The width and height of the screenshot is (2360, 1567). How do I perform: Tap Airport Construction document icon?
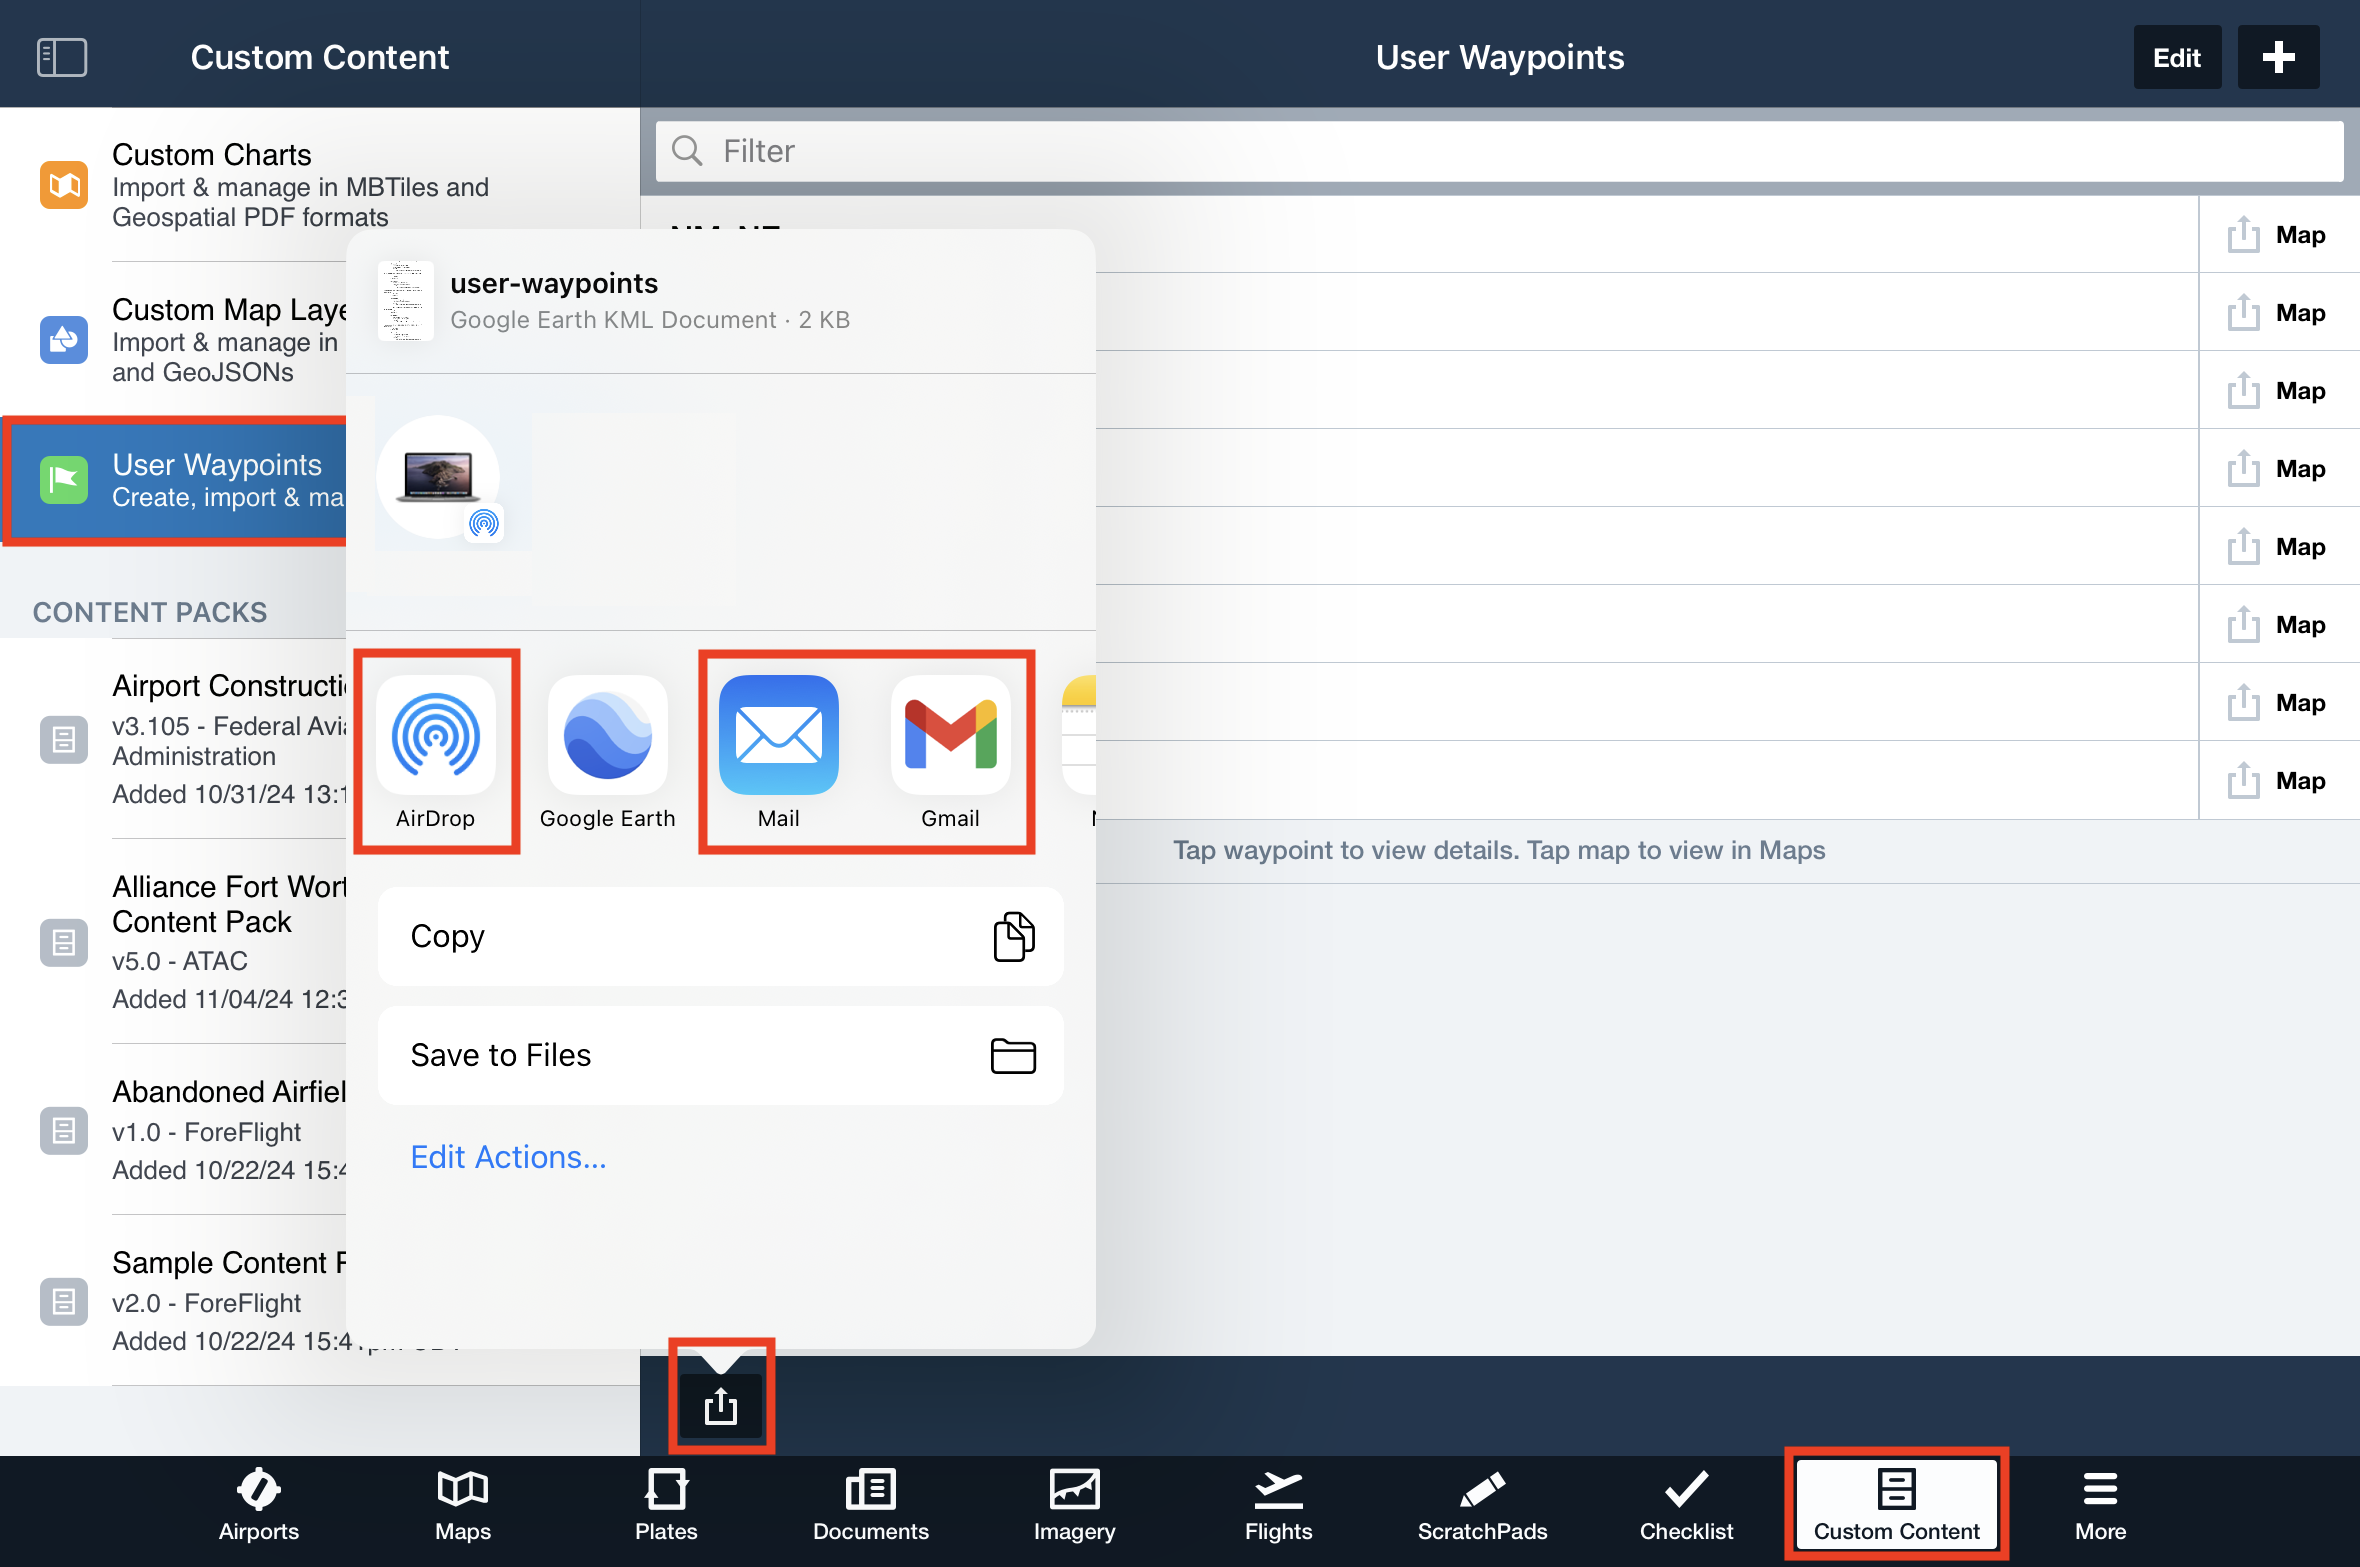pyautogui.click(x=64, y=740)
